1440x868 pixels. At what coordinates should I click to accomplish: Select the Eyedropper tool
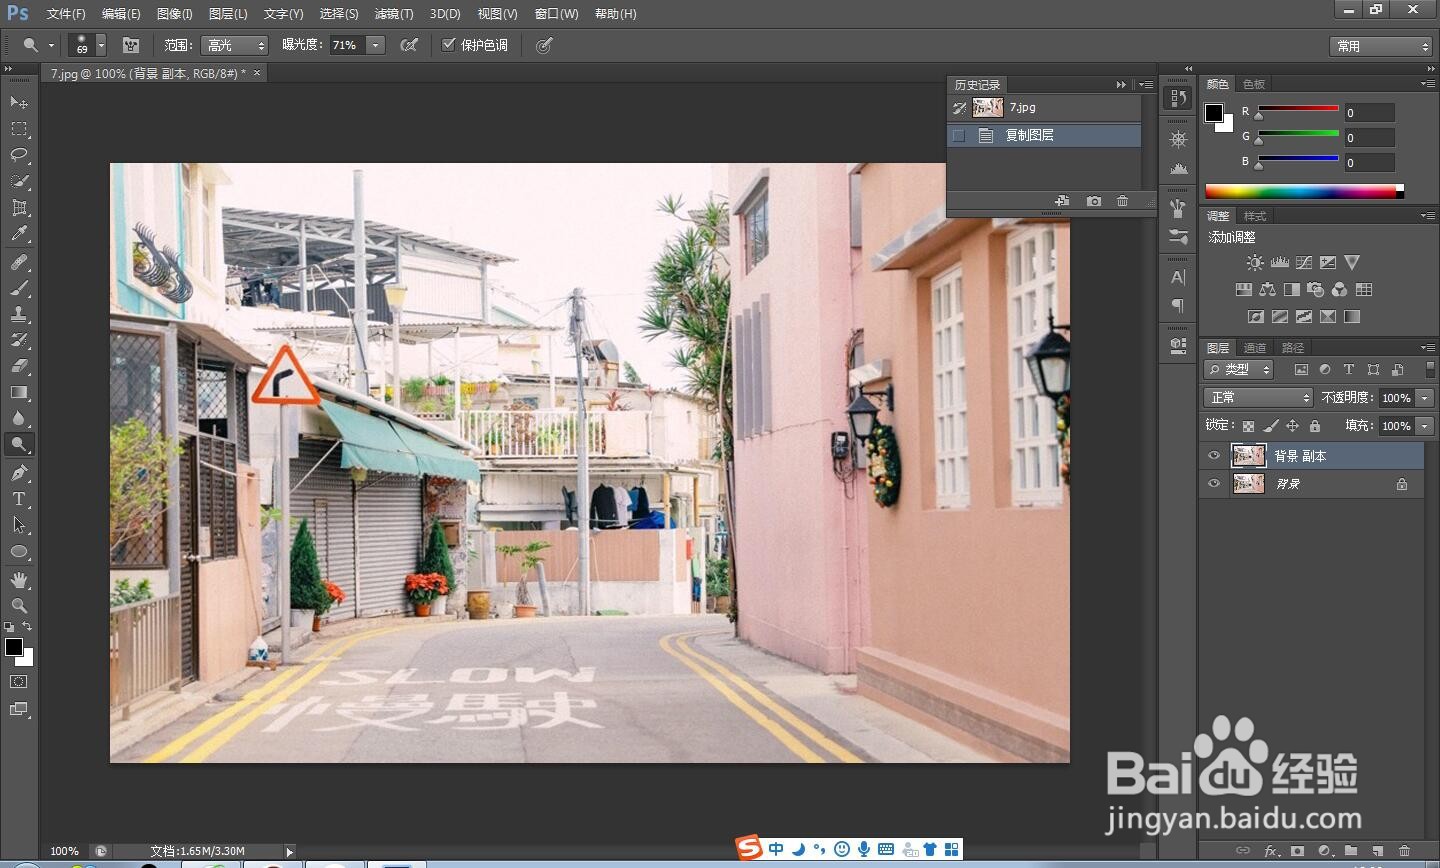click(18, 234)
